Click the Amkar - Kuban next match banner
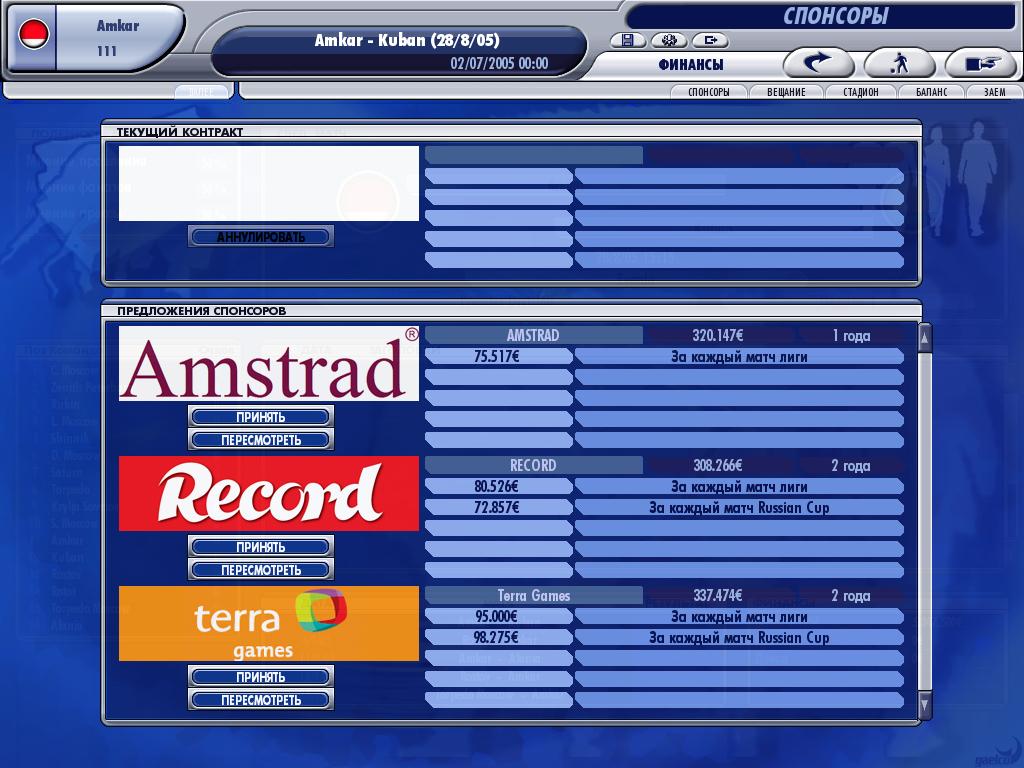 (407, 40)
